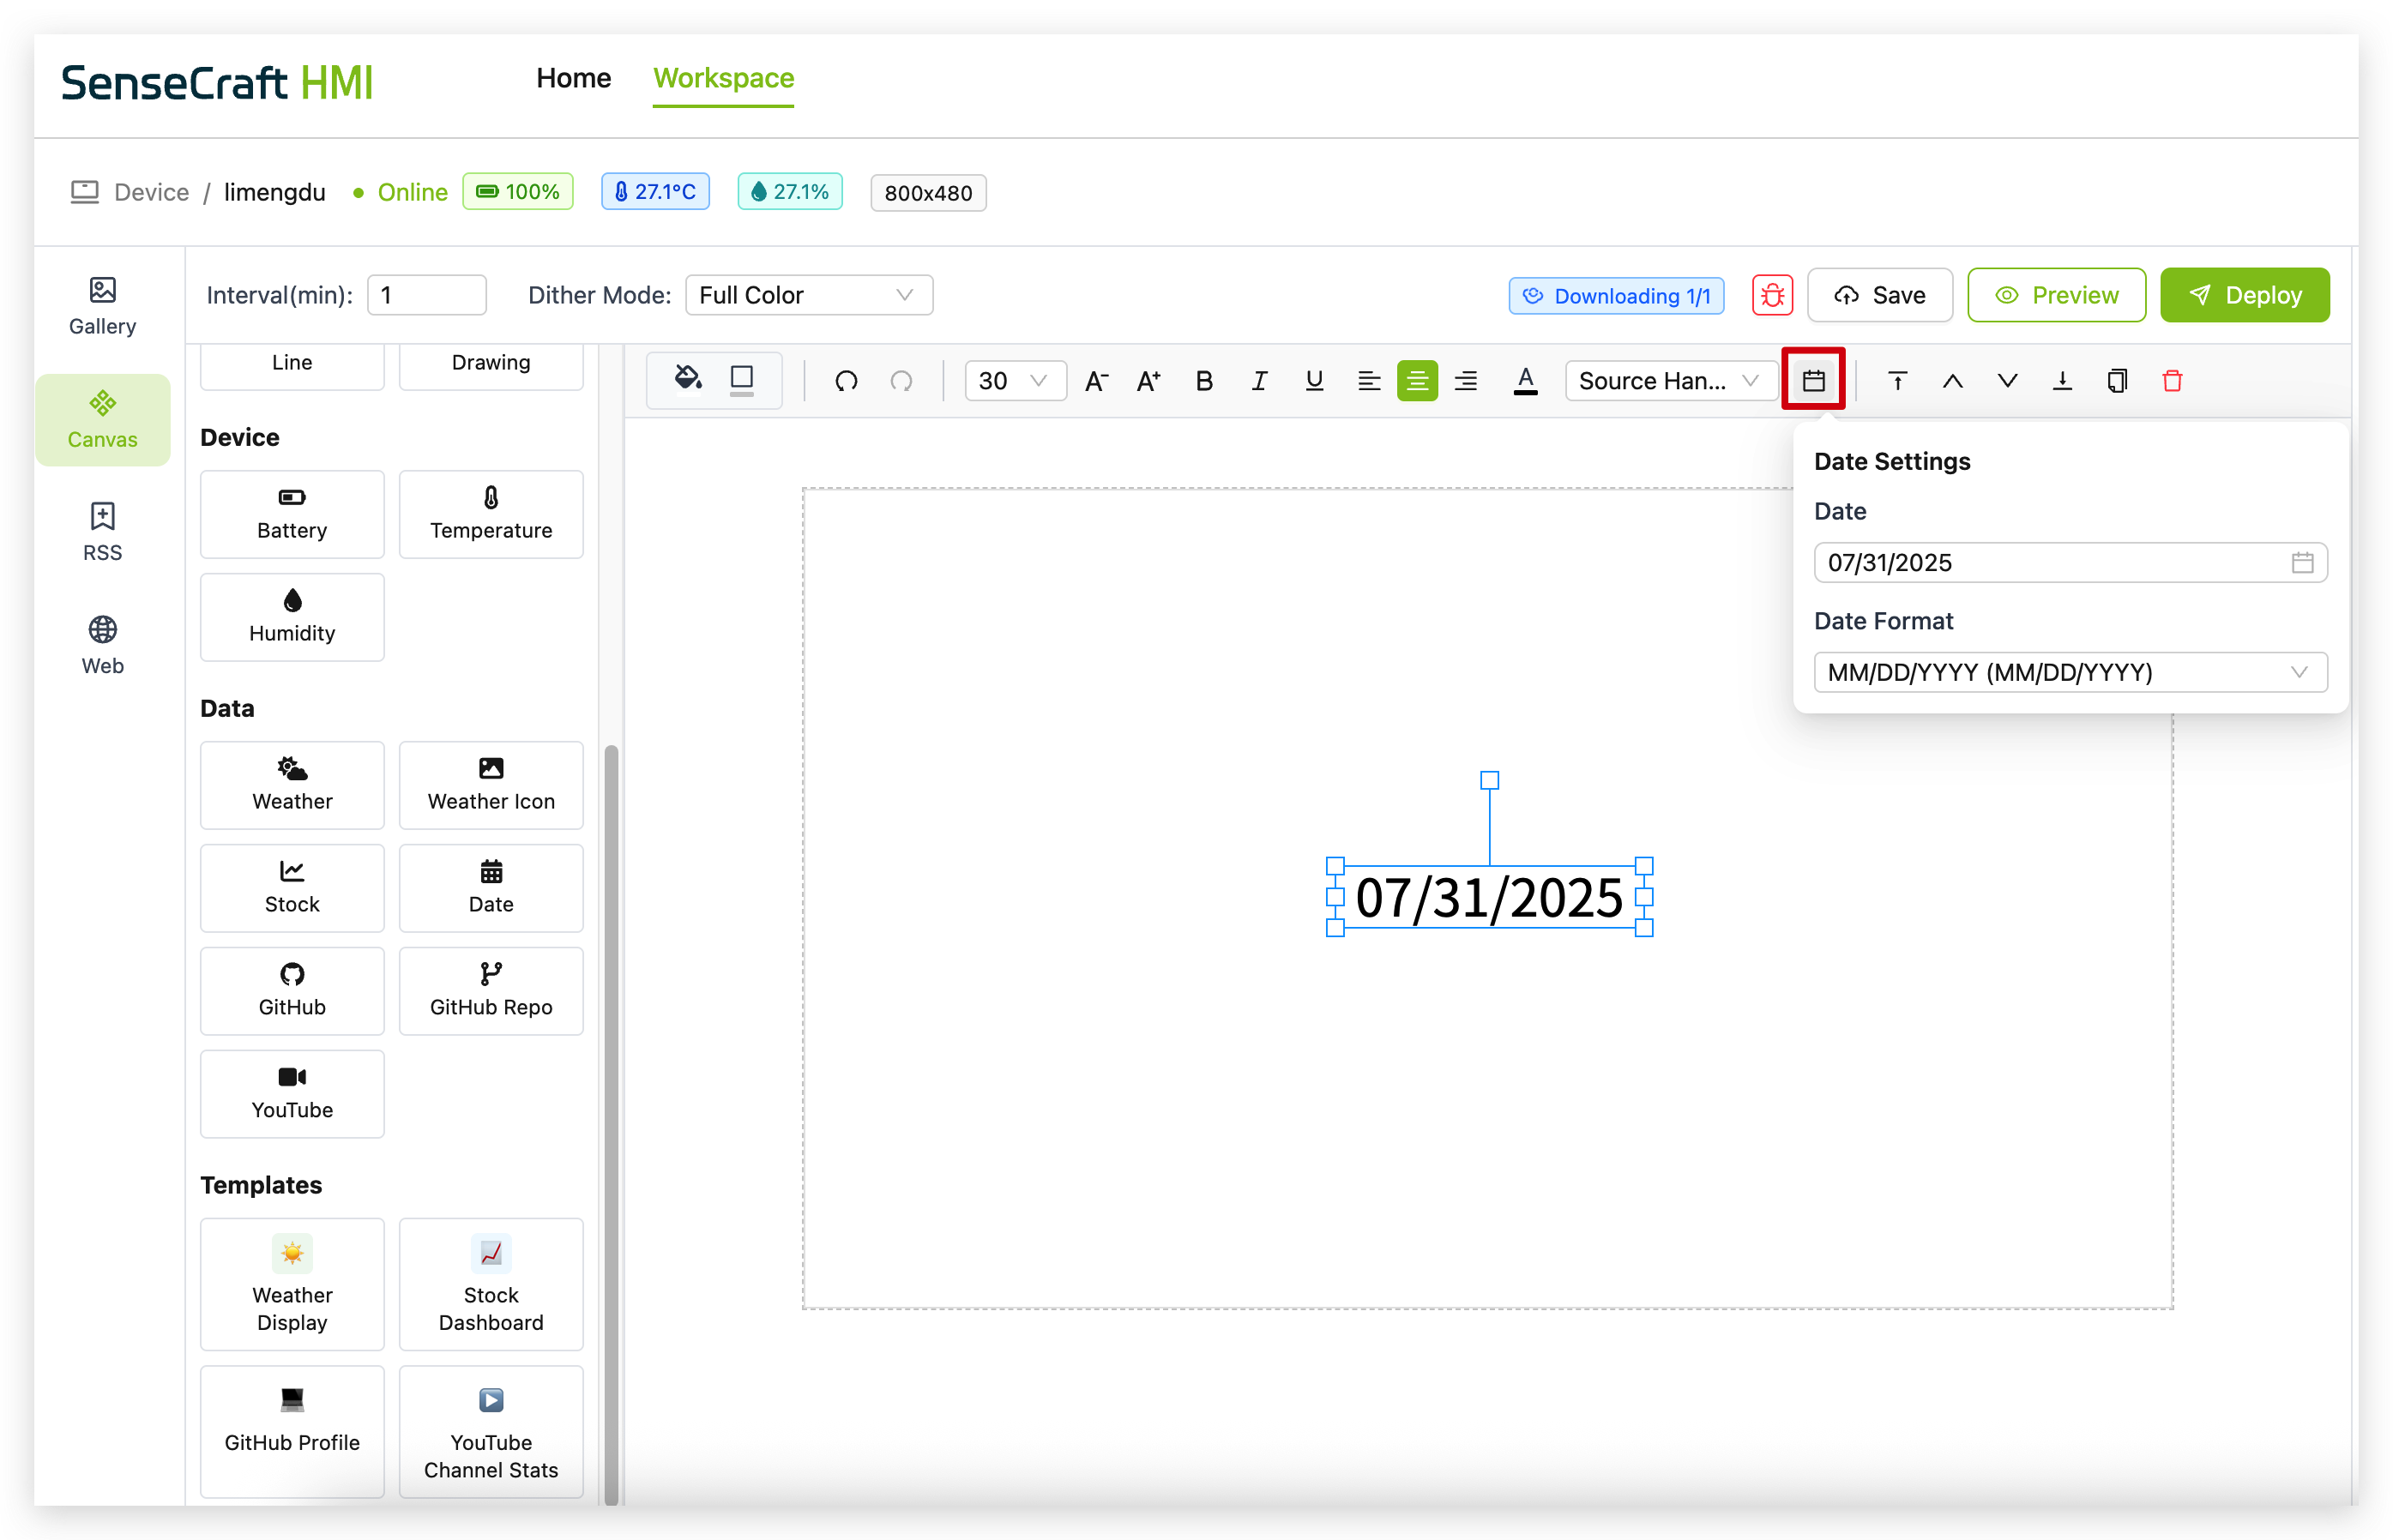Click the undo arrow

[x=846, y=381]
